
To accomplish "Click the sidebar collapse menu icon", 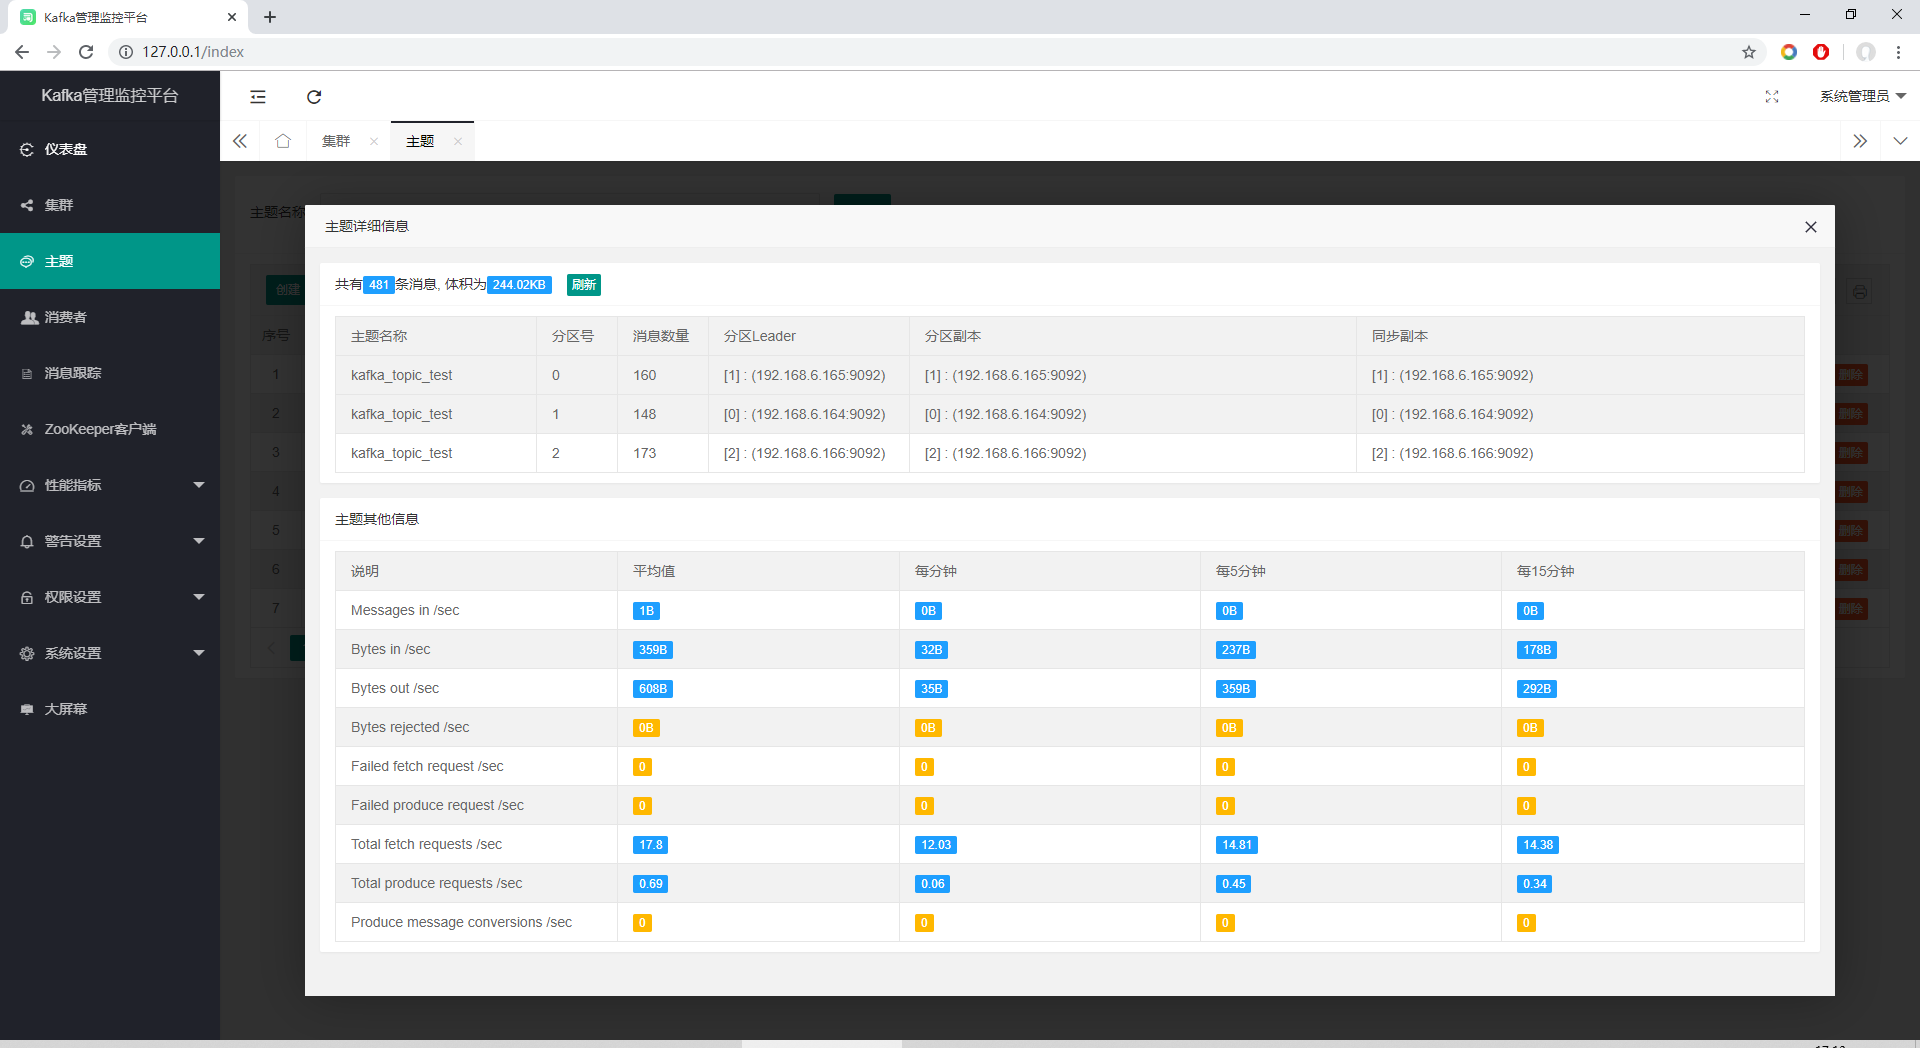I will 258,97.
